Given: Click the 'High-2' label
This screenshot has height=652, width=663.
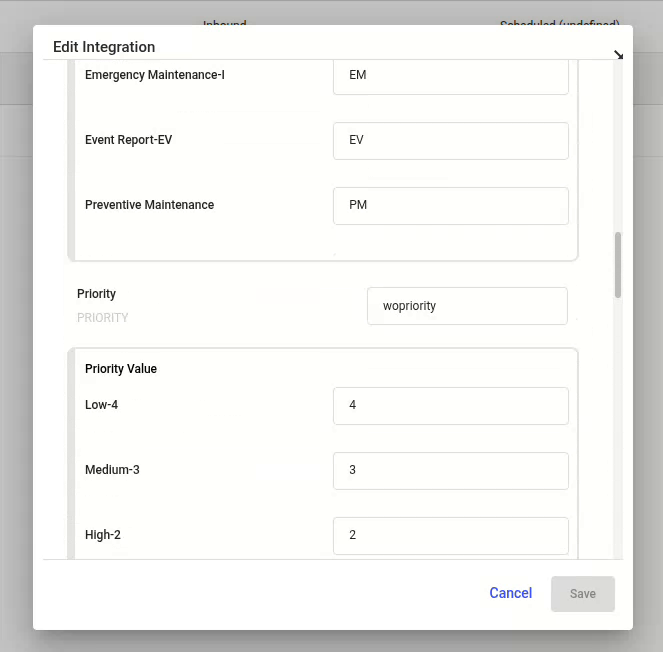Looking at the screenshot, I should point(103,535).
